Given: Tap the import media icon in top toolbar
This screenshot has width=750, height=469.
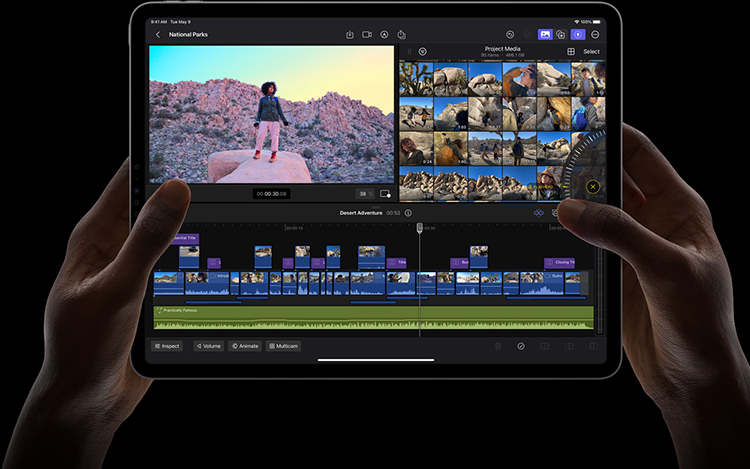Looking at the screenshot, I should click(350, 34).
